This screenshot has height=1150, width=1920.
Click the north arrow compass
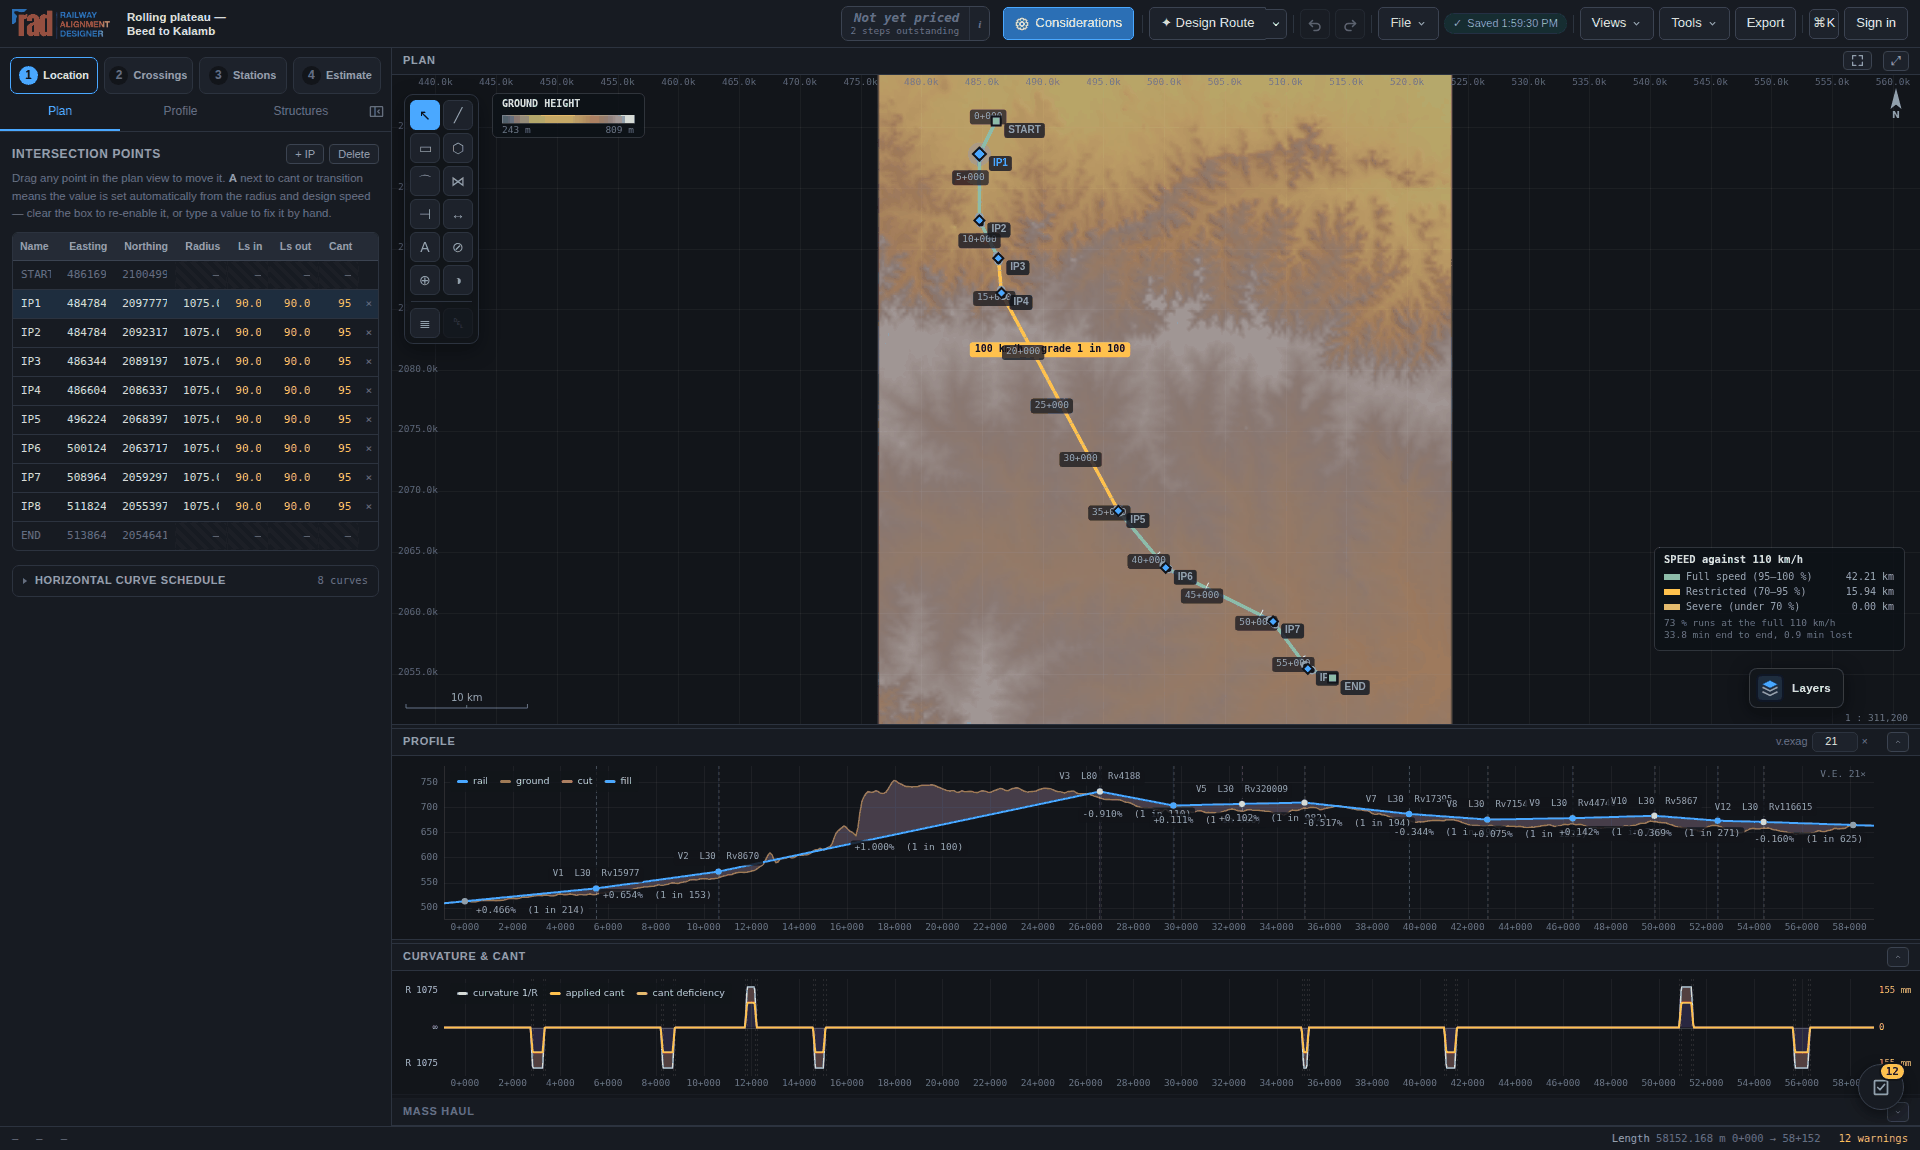(1895, 104)
